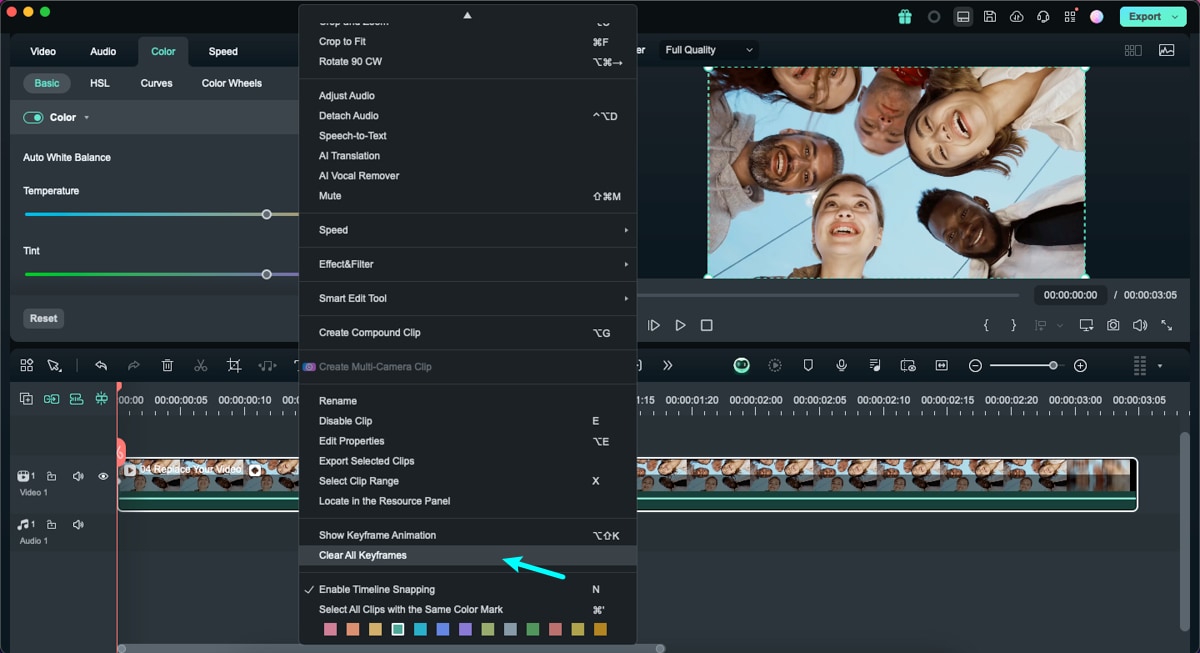Viewport: 1200px width, 653px height.
Task: Adjust preview volume speaker icon
Action: [x=1139, y=325]
